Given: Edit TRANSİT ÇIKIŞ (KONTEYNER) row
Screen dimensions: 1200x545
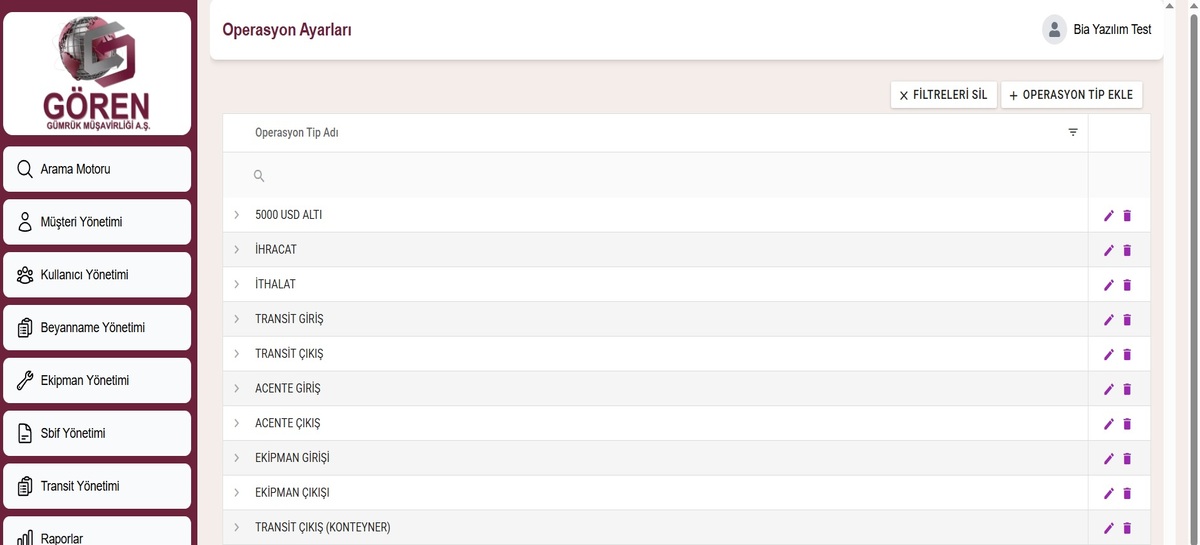Looking at the screenshot, I should point(1108,528).
